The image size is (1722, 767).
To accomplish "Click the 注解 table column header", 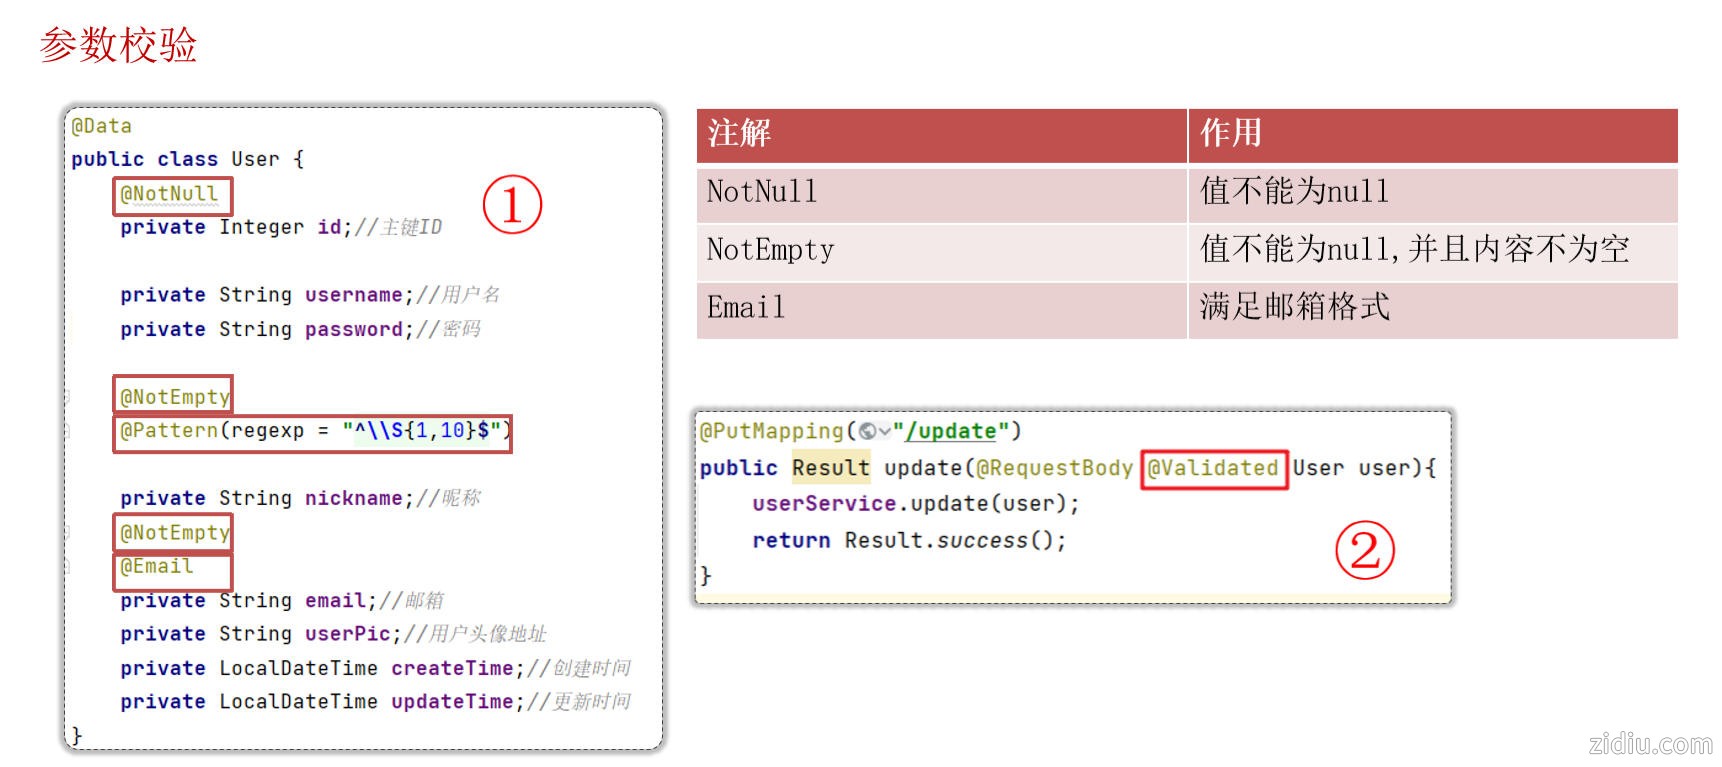I will pos(740,133).
